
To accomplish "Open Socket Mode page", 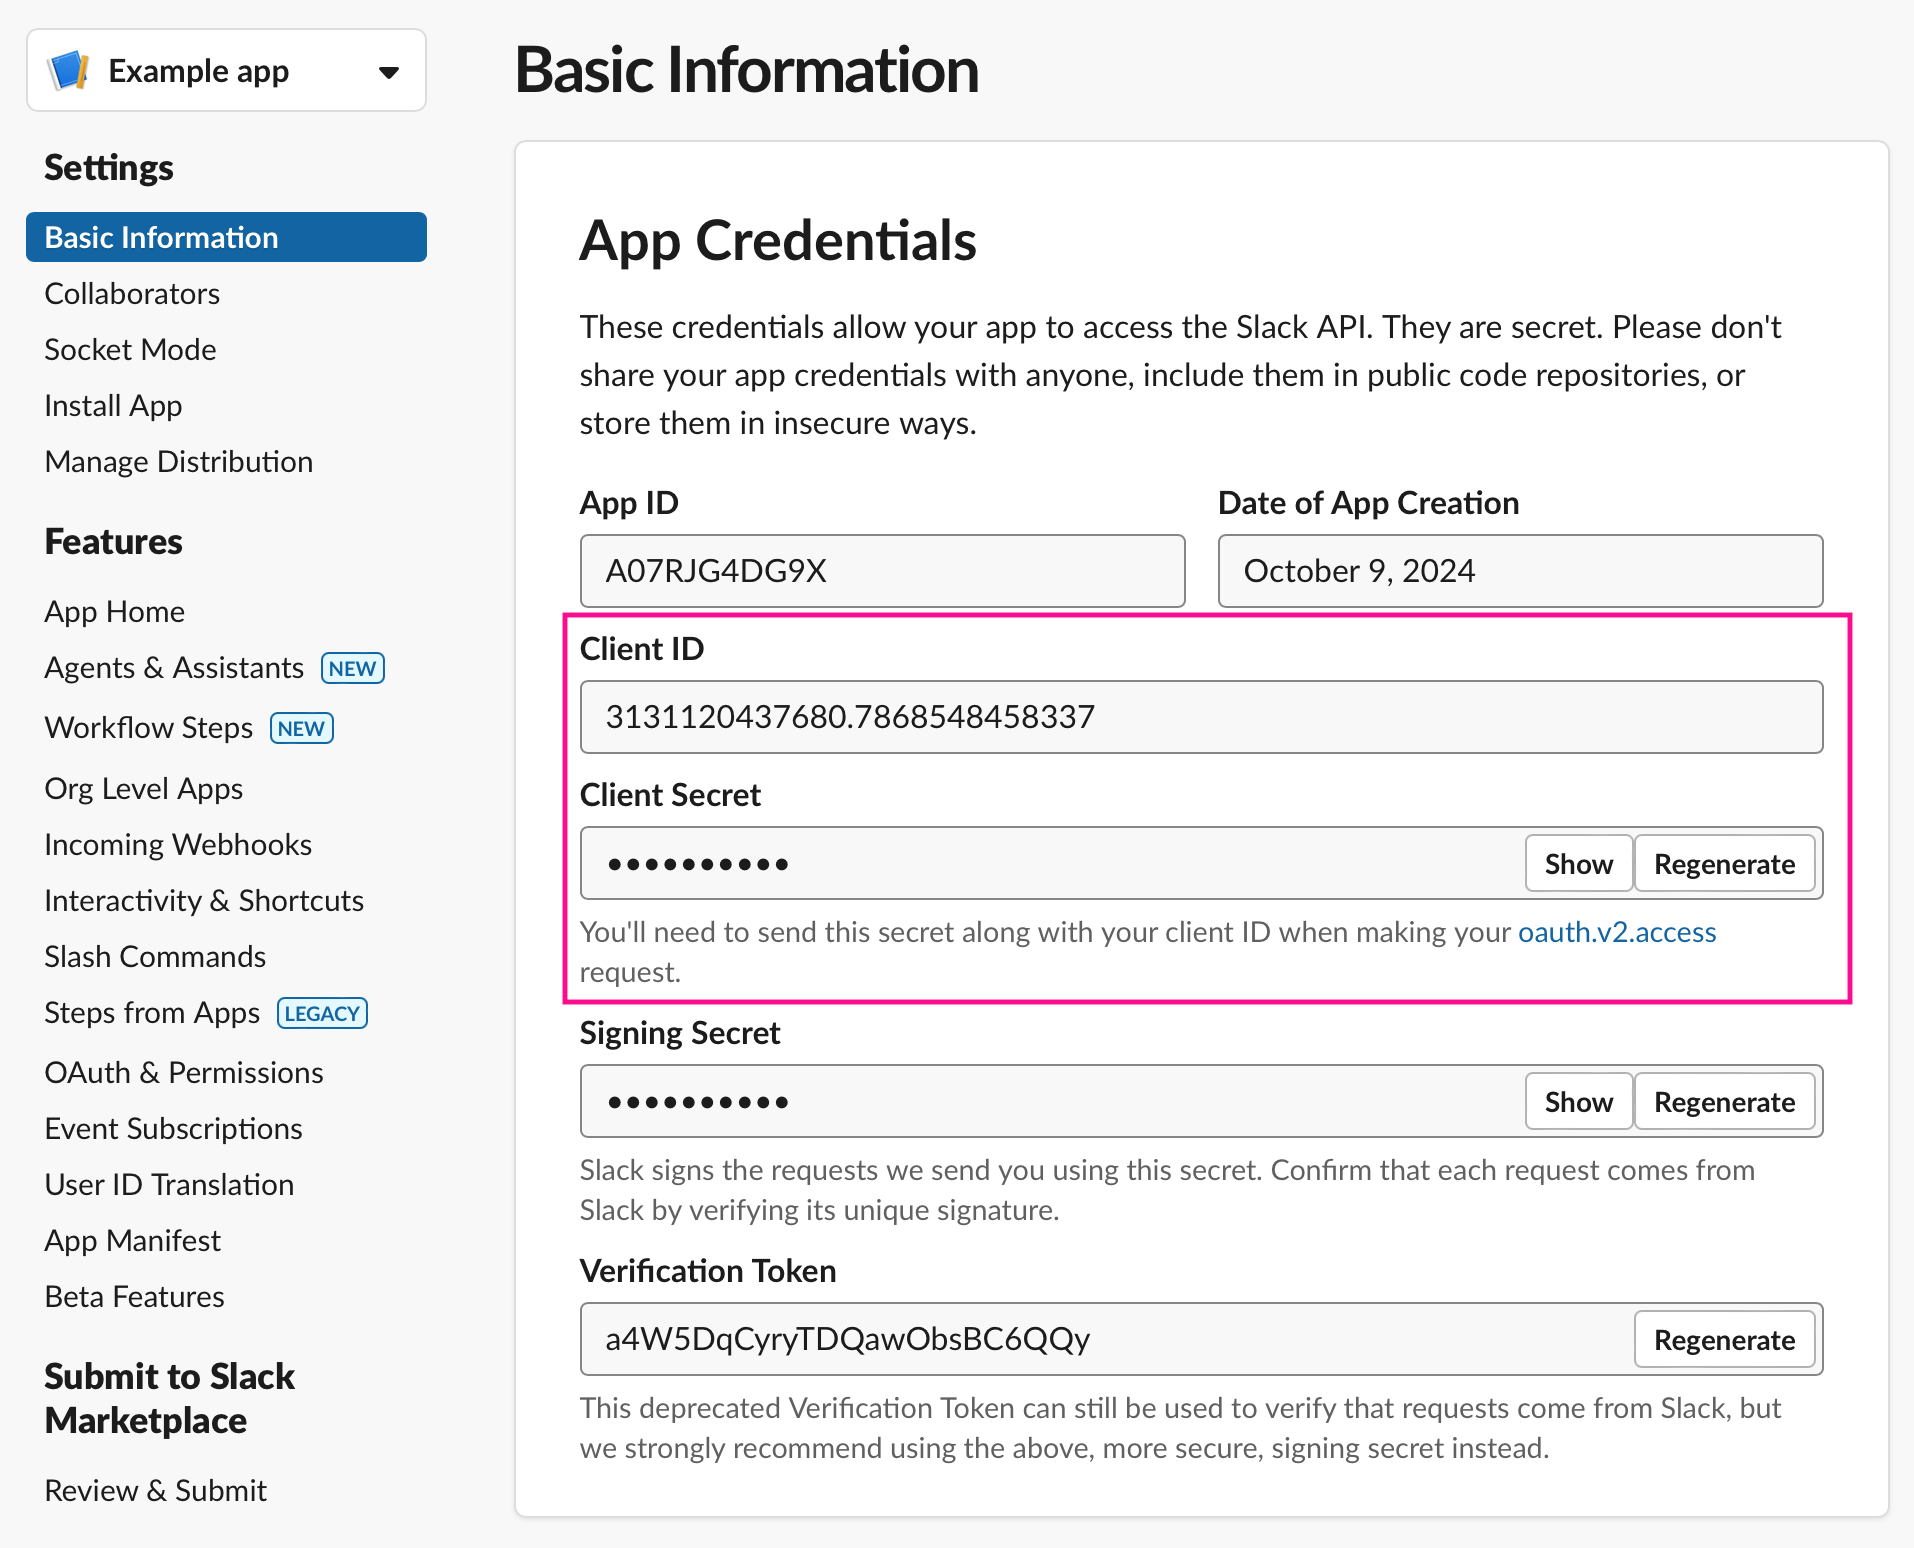I will (130, 350).
